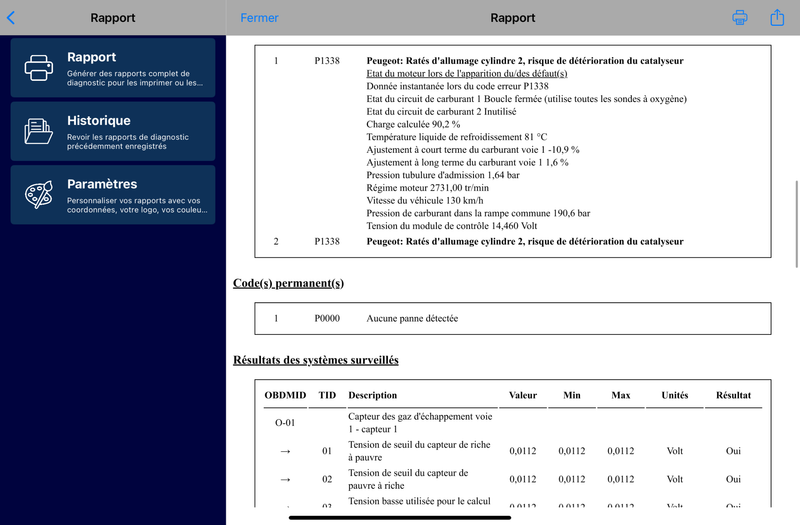Click the palette icon beside Paramètres
800x525 pixels.
coord(39,194)
